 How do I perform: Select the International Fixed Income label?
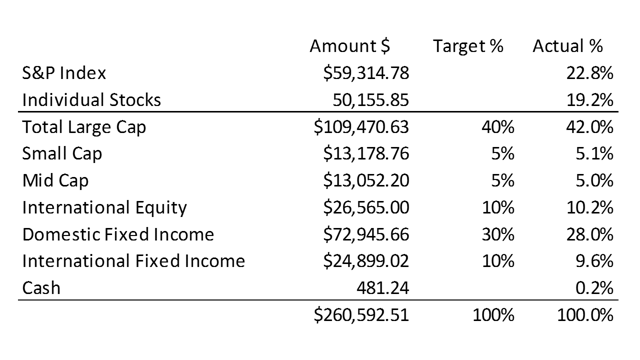point(133,261)
